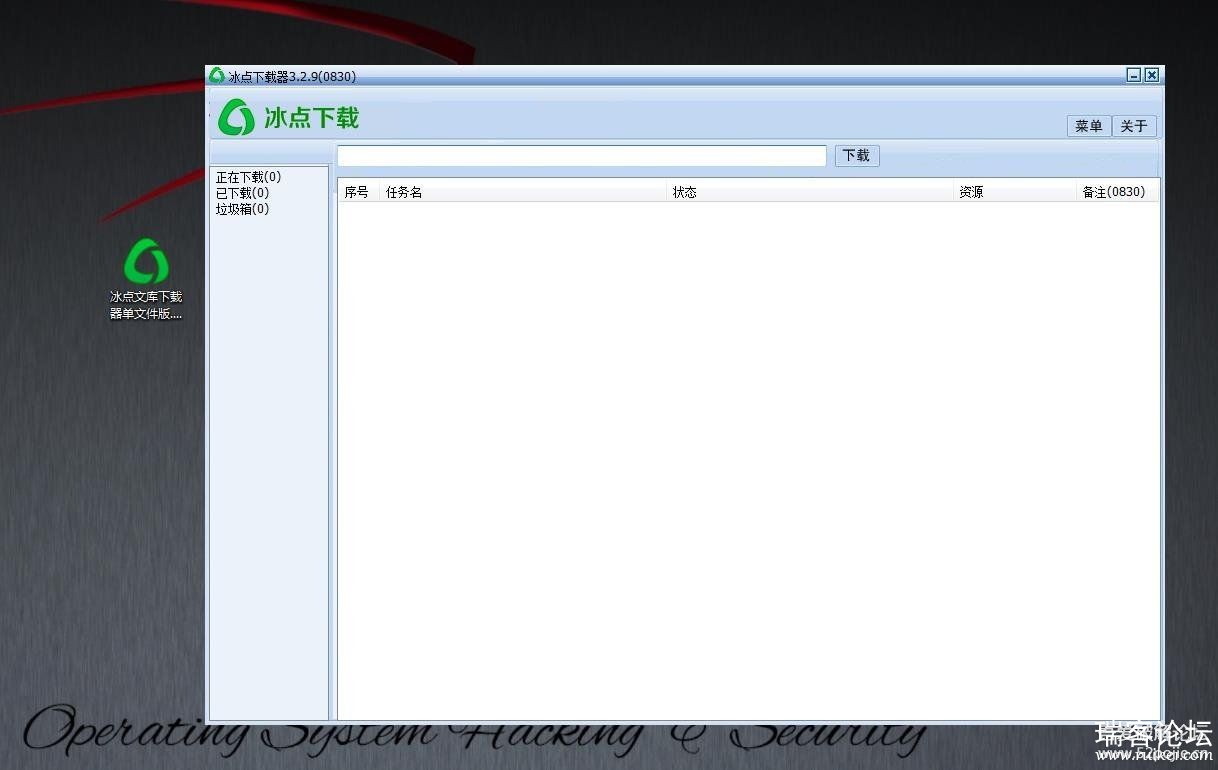Select 垃圾箱(0) in the sidebar

point(243,209)
